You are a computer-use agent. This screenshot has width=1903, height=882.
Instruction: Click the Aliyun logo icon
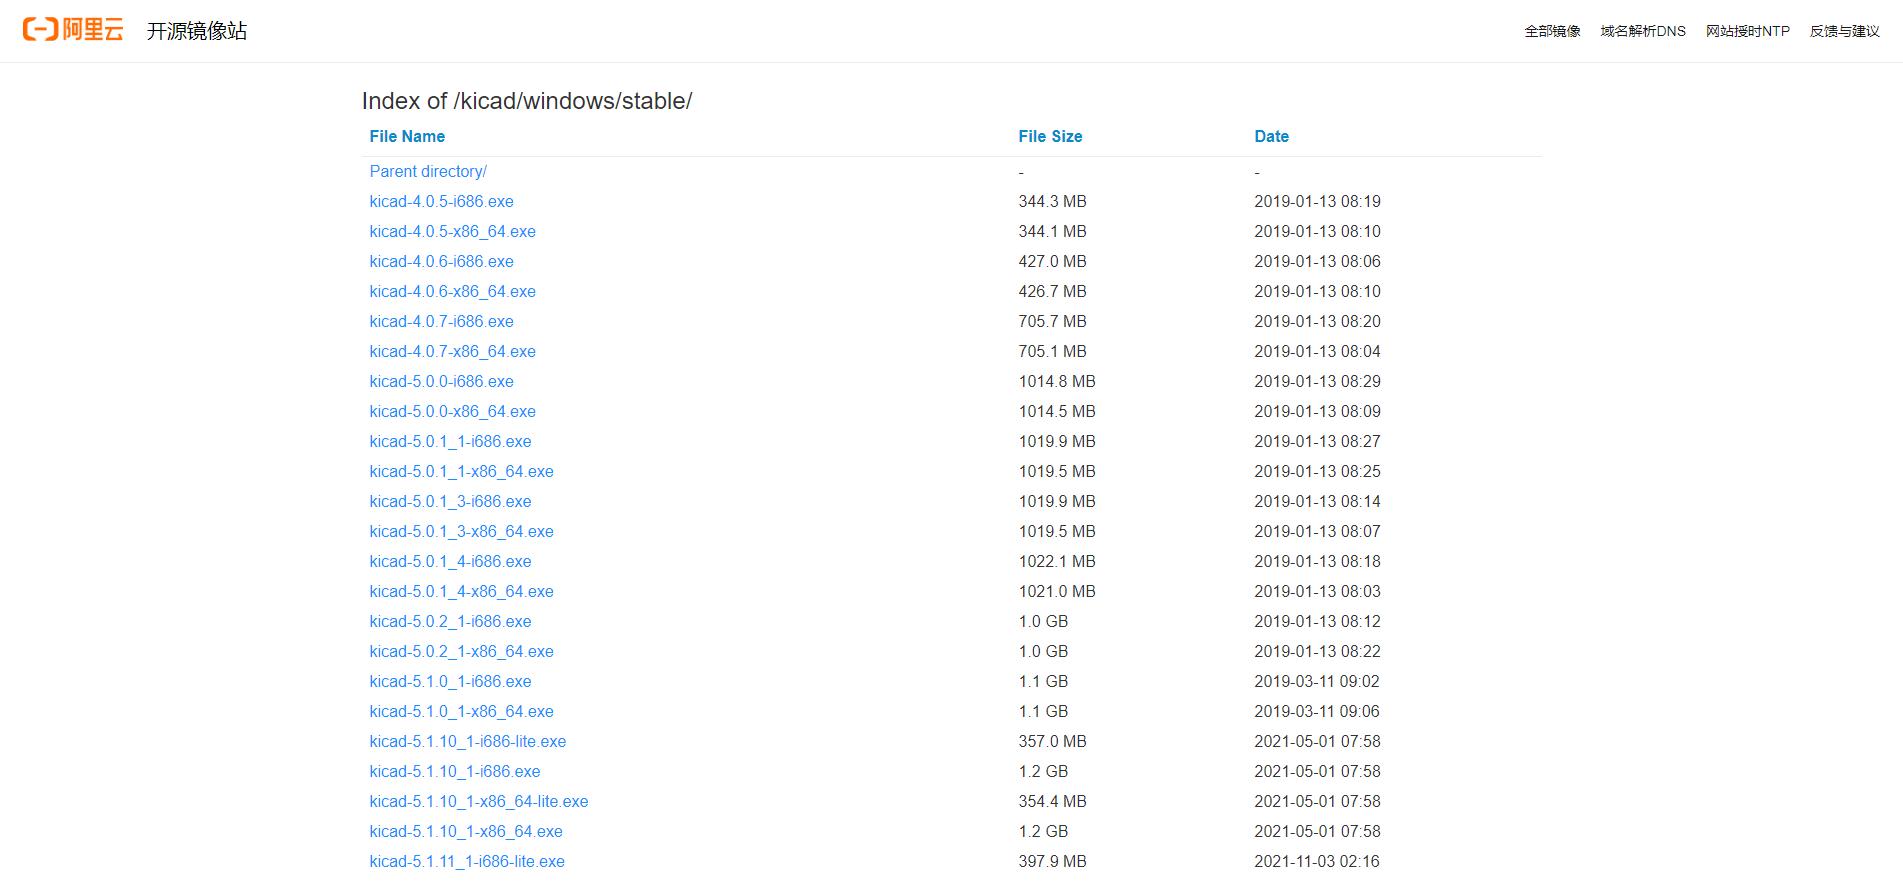(x=73, y=30)
